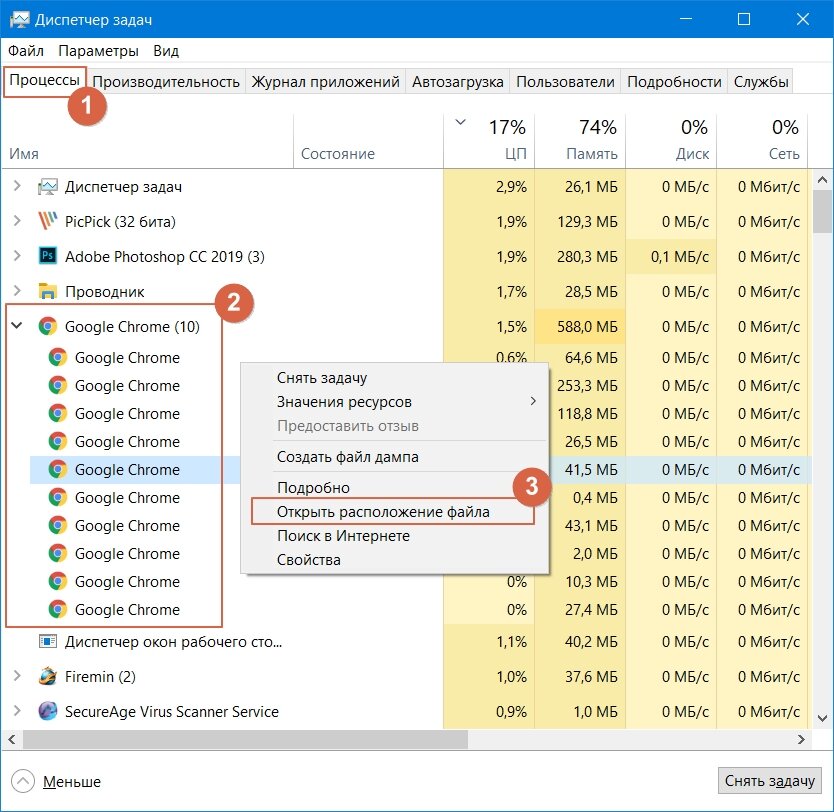
Task: Select the Диспетчер окон рабочего стола row name
Action: click(173, 642)
